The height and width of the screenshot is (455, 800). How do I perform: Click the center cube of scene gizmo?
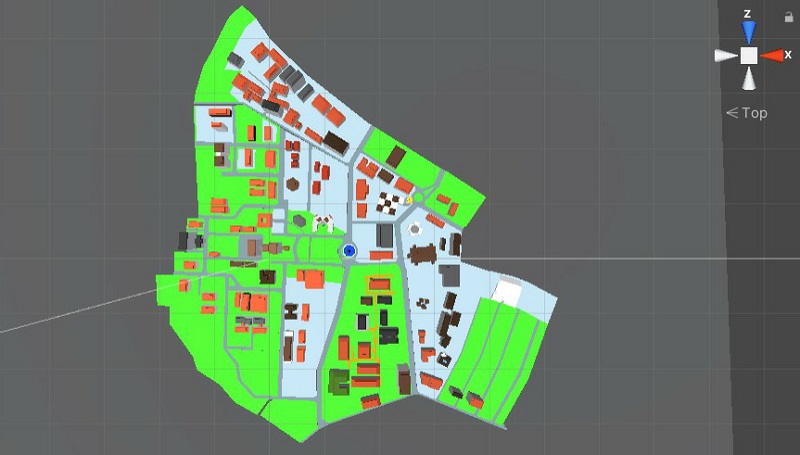pos(749,56)
